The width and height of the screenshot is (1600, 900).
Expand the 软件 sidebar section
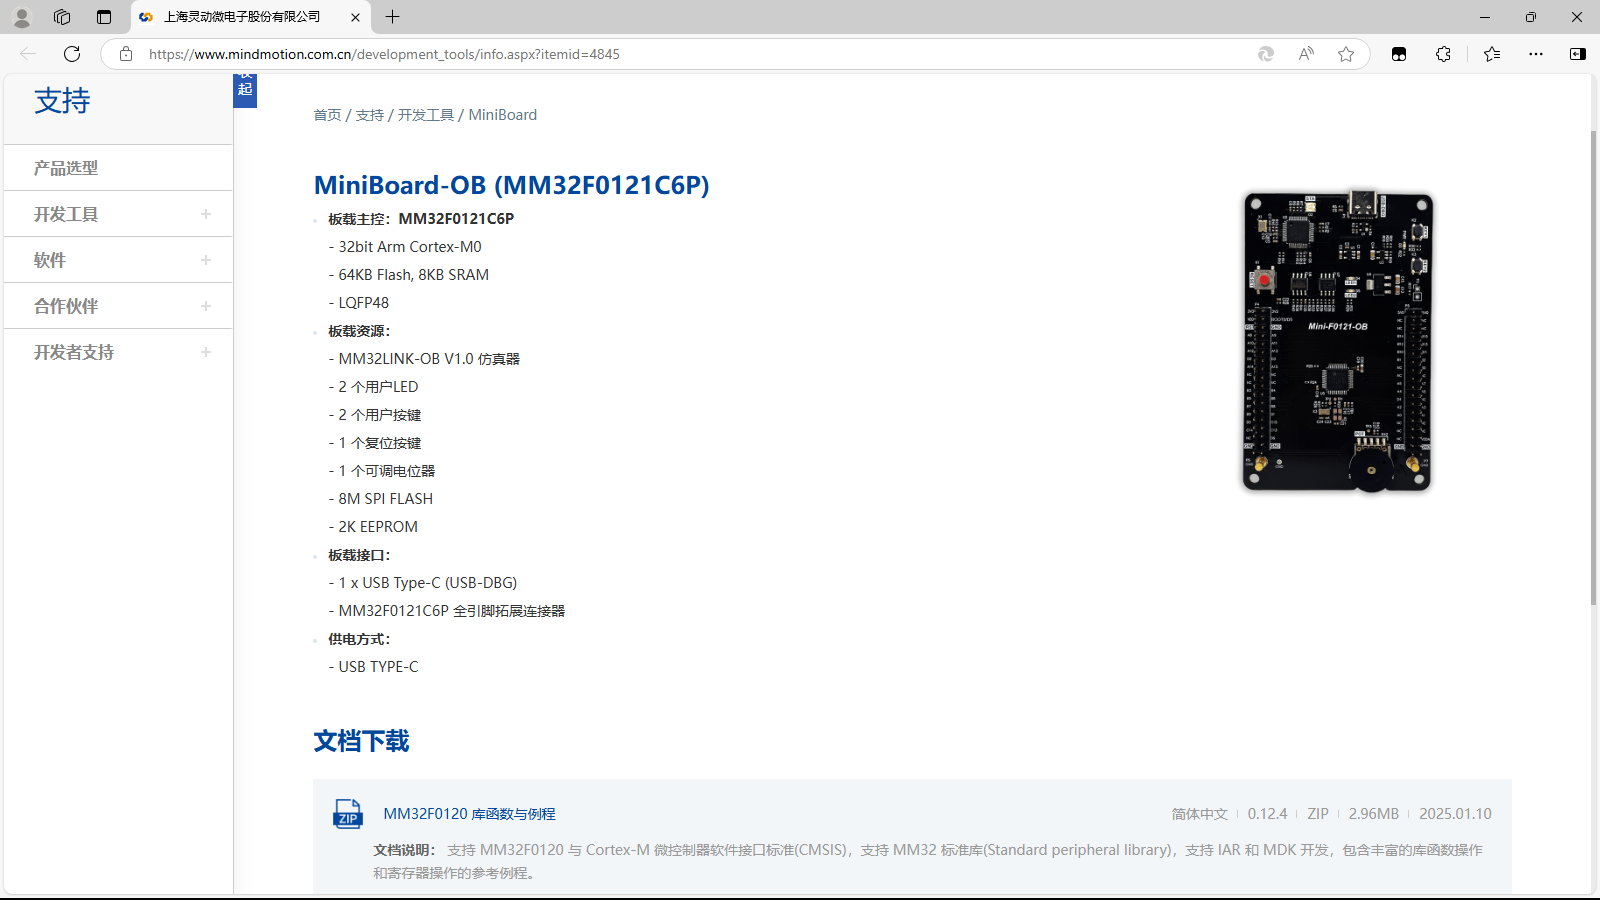[x=206, y=260]
